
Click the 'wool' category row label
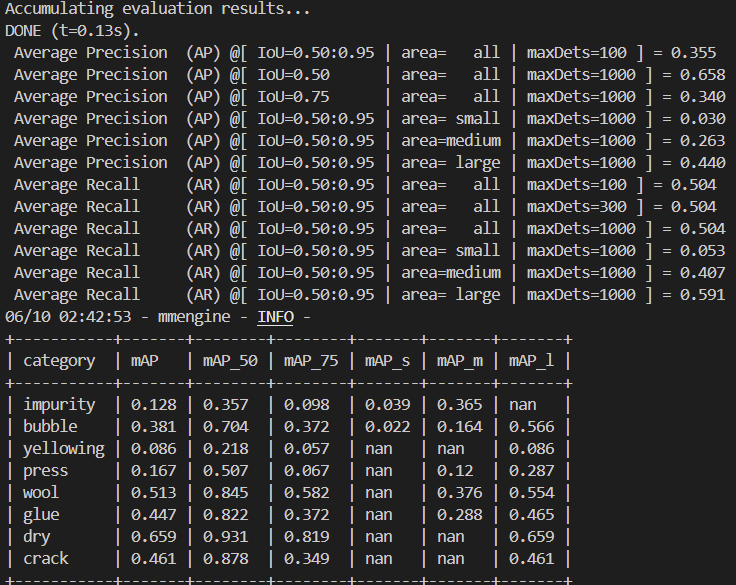click(41, 493)
